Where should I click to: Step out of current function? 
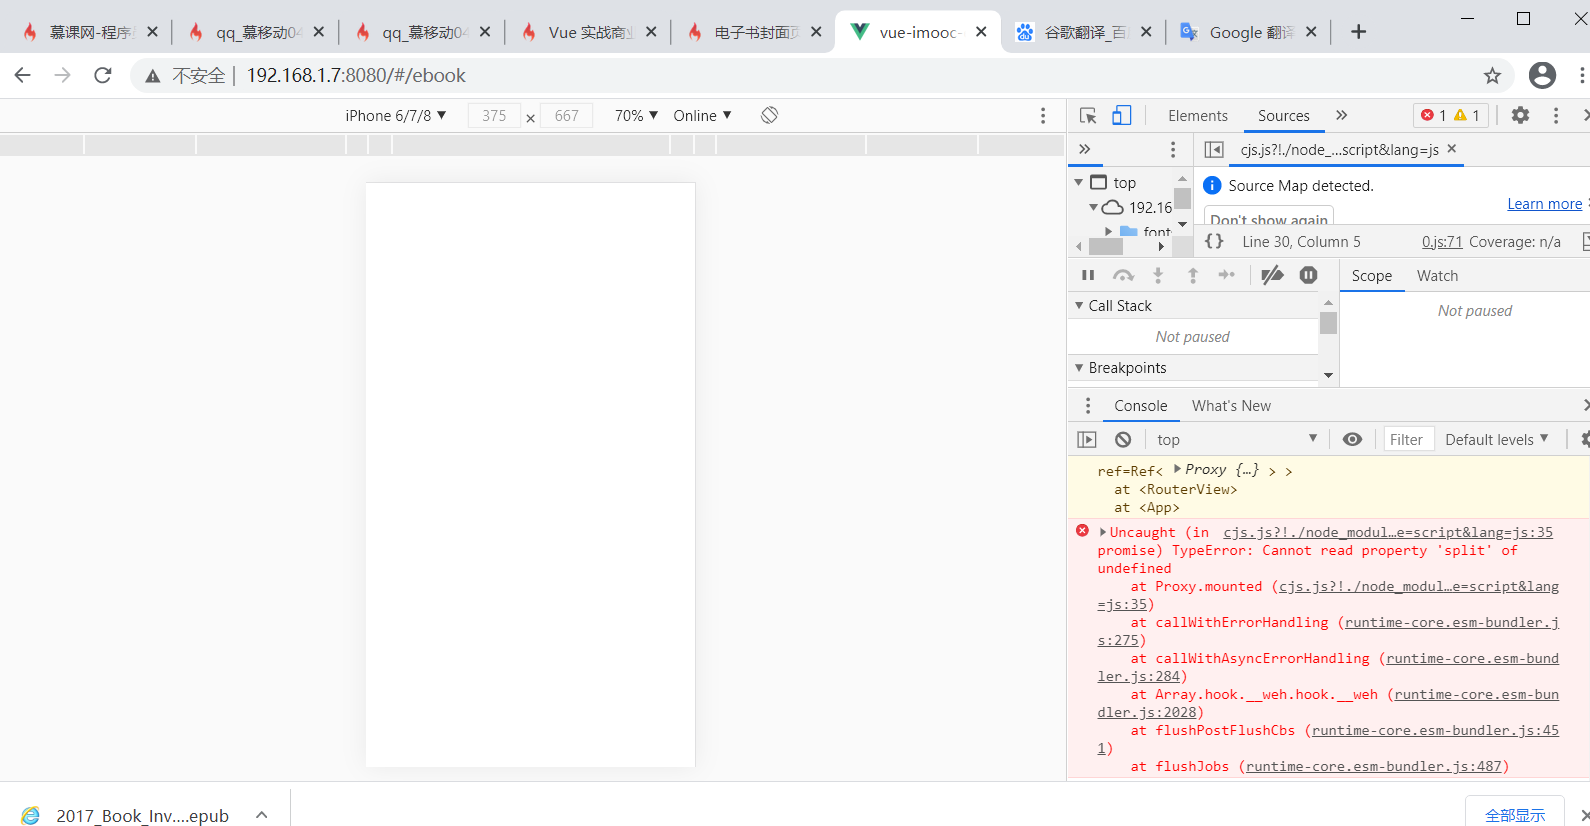tap(1192, 275)
